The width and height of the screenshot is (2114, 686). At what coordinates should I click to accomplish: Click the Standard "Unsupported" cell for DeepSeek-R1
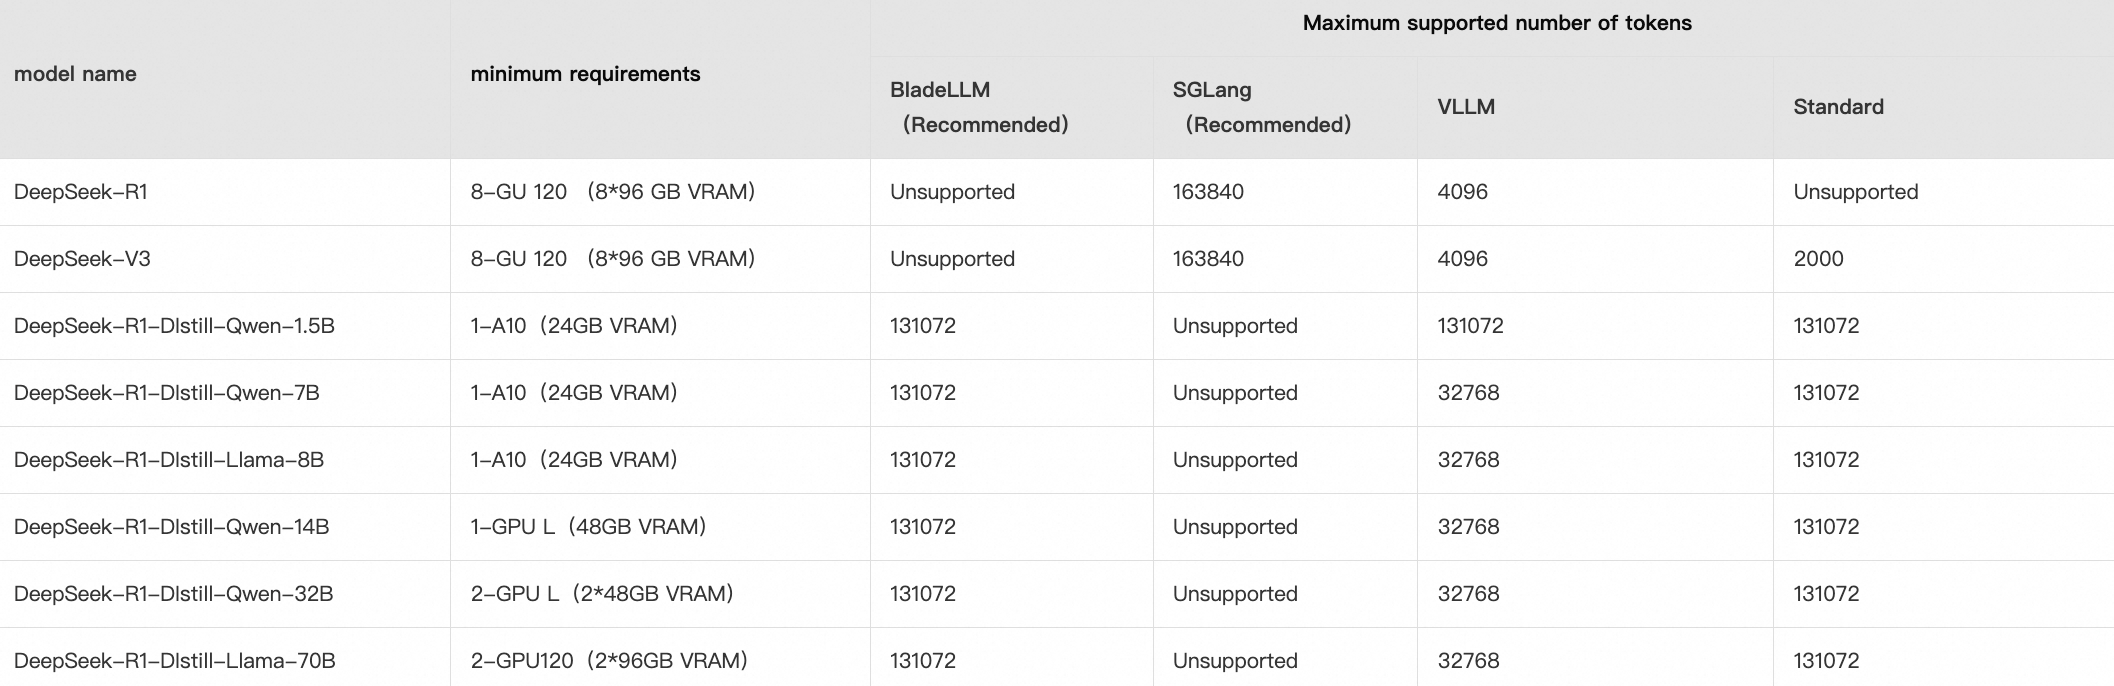(1855, 192)
